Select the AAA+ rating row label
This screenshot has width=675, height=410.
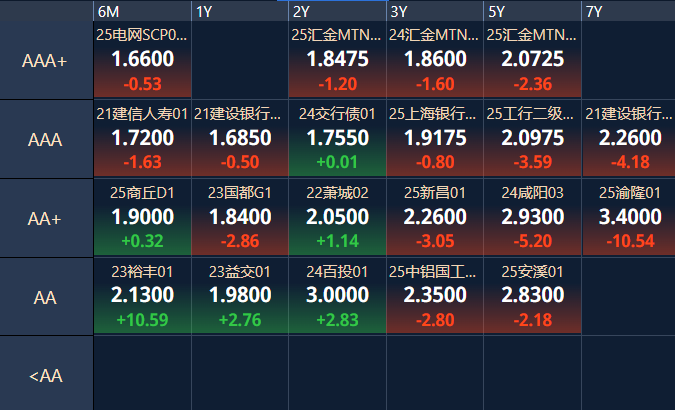click(46, 60)
